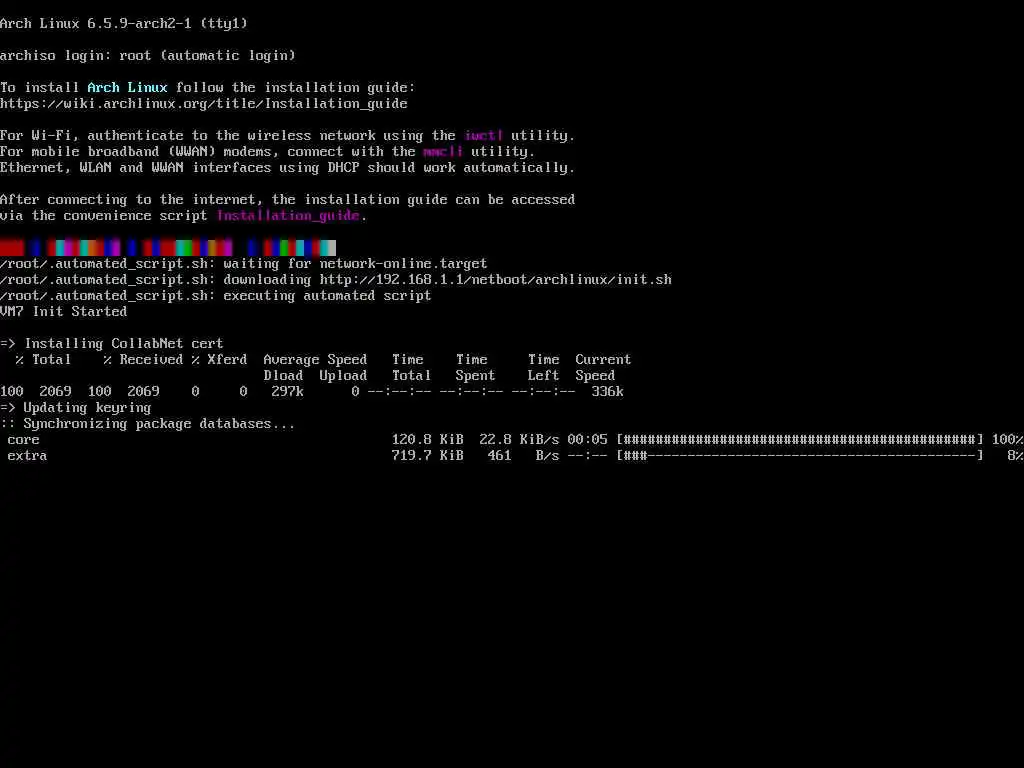Click the 'Time Left' column header

coord(543,368)
